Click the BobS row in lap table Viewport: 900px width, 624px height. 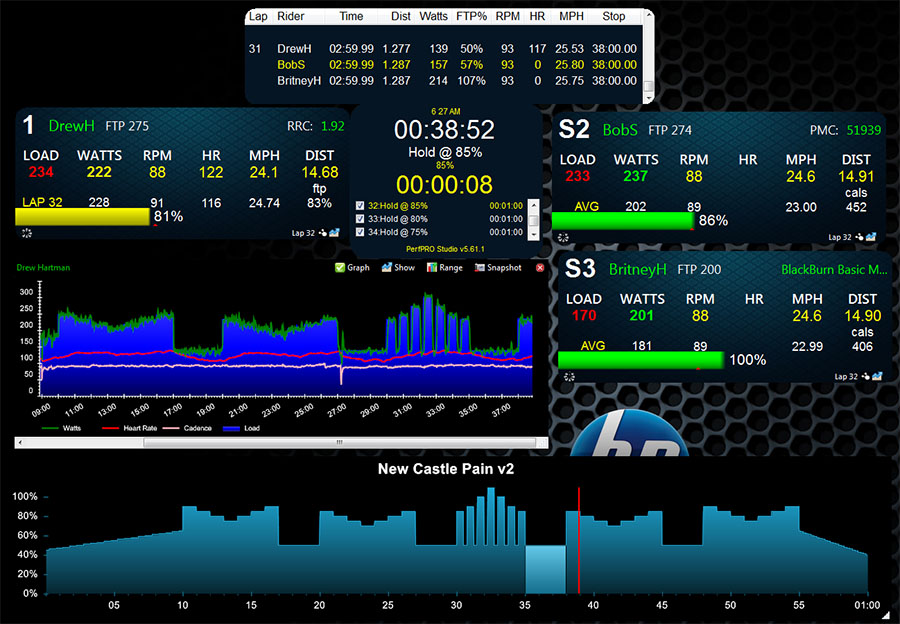coord(443,65)
